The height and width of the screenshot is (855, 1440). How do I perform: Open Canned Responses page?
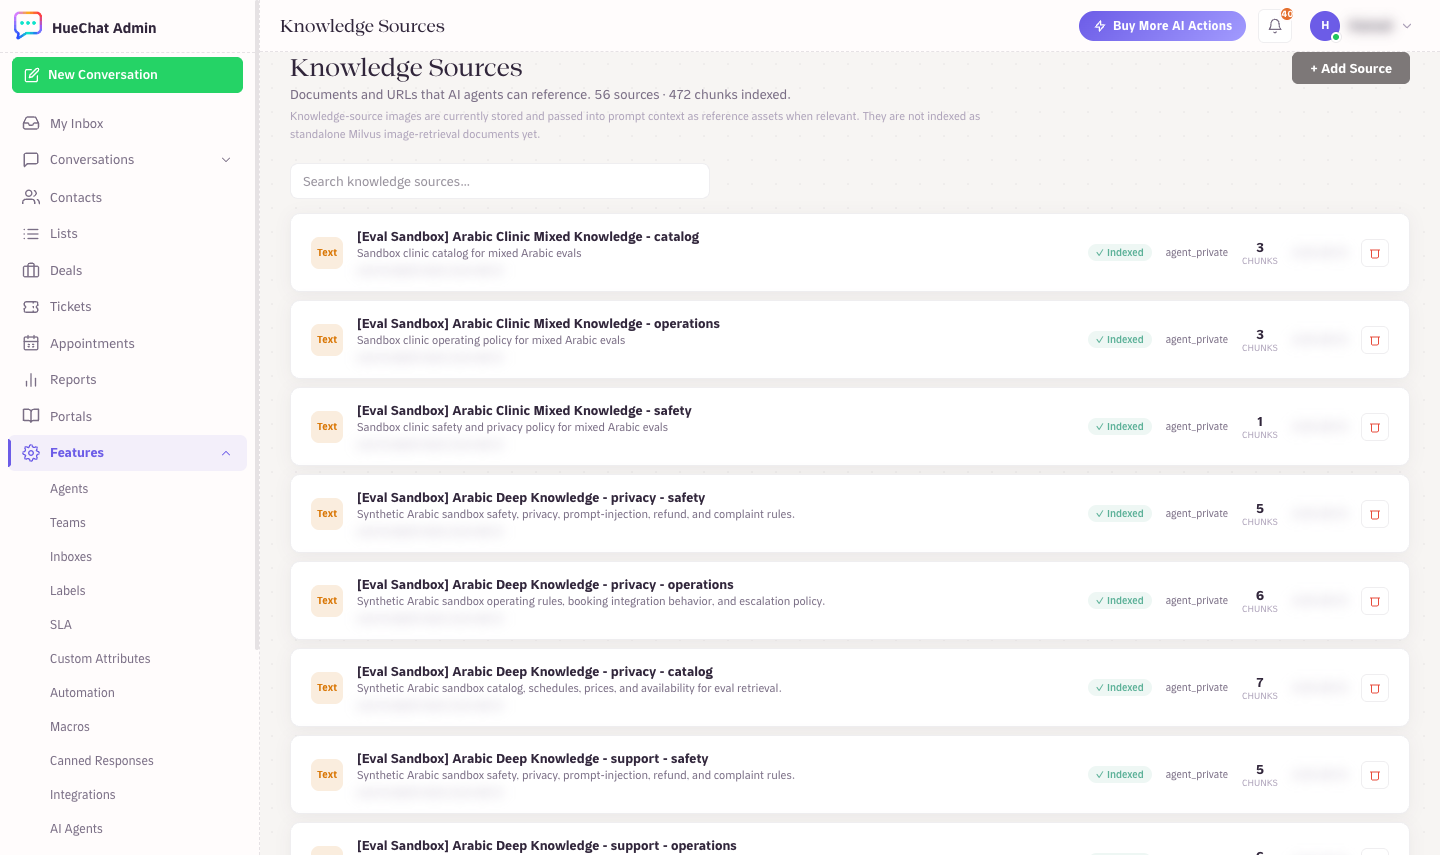click(102, 761)
